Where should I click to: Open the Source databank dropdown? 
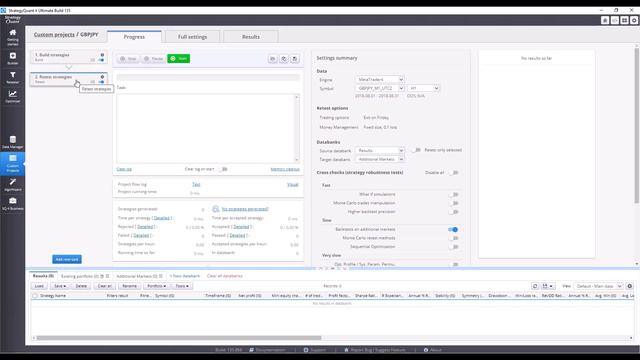click(x=380, y=151)
